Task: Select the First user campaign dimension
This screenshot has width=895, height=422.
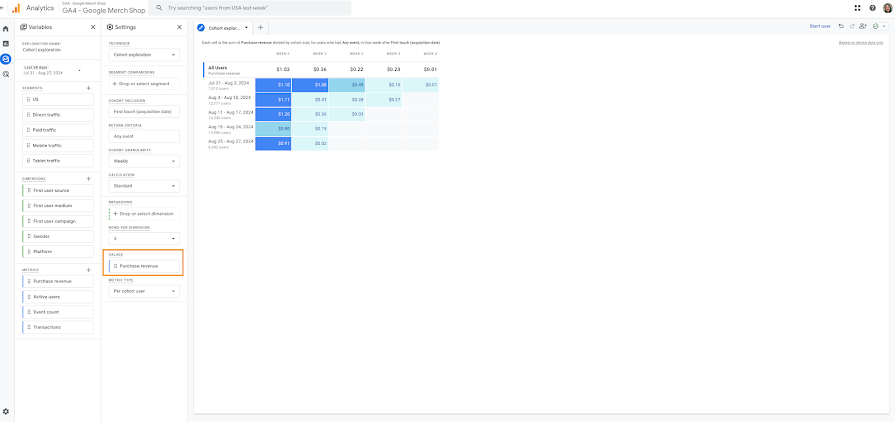Action: pyautogui.click(x=58, y=221)
